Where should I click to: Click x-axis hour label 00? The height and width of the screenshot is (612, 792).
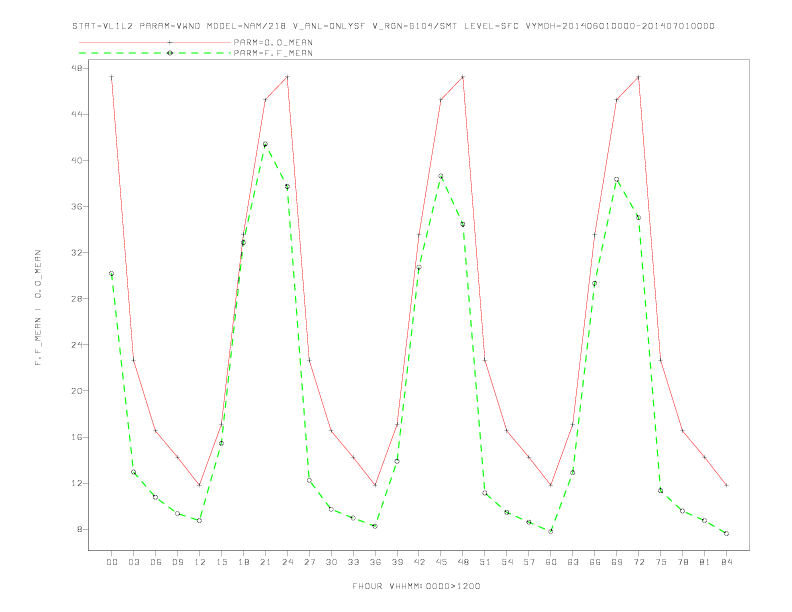click(x=112, y=562)
